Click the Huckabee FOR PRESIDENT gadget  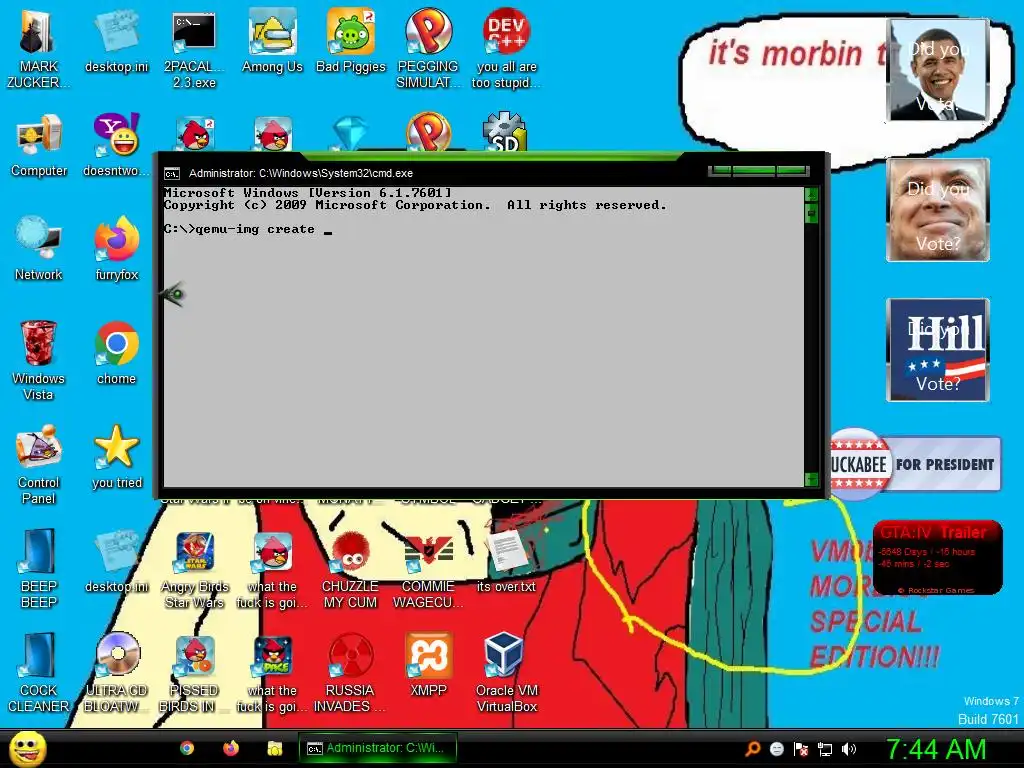916,464
